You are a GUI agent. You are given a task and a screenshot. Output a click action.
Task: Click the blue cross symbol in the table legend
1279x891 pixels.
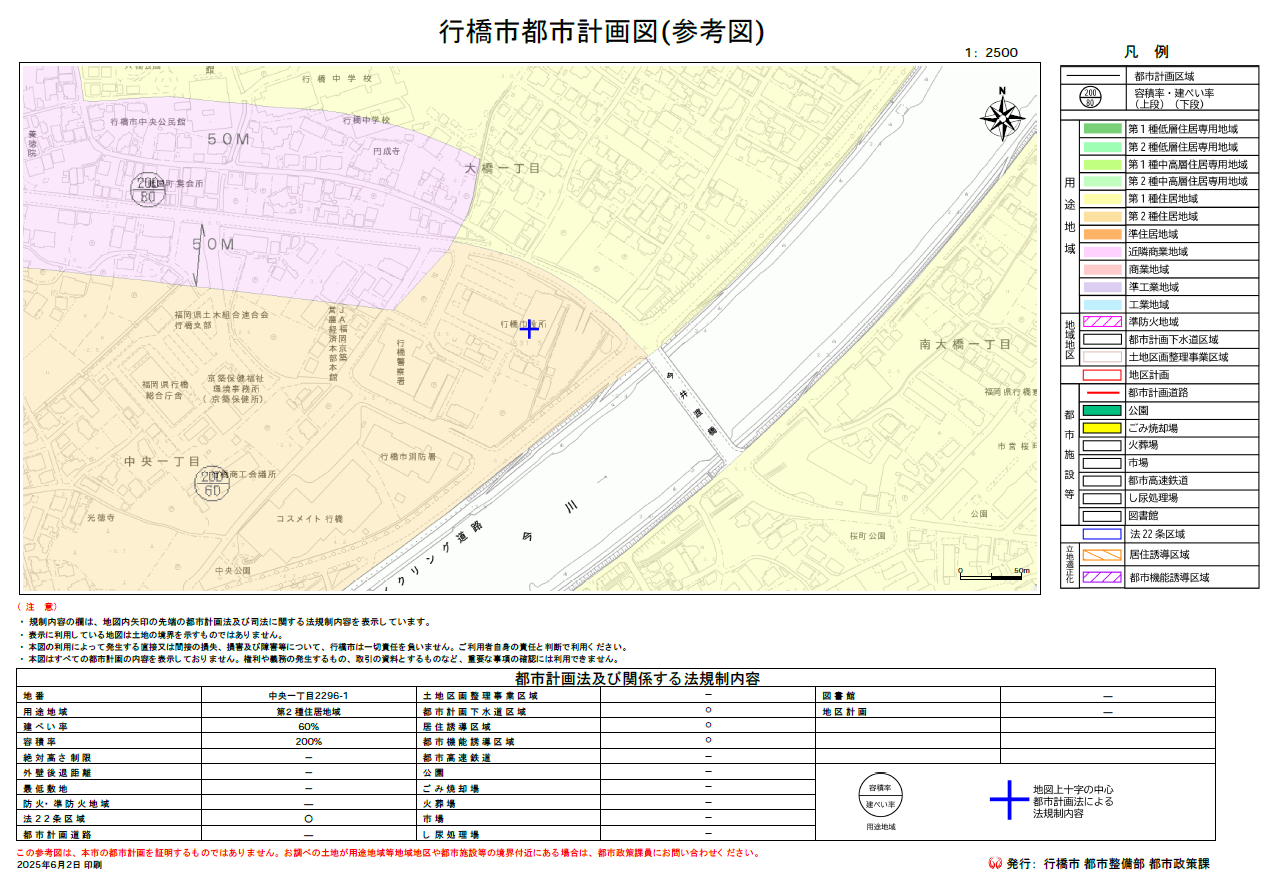click(x=1008, y=800)
